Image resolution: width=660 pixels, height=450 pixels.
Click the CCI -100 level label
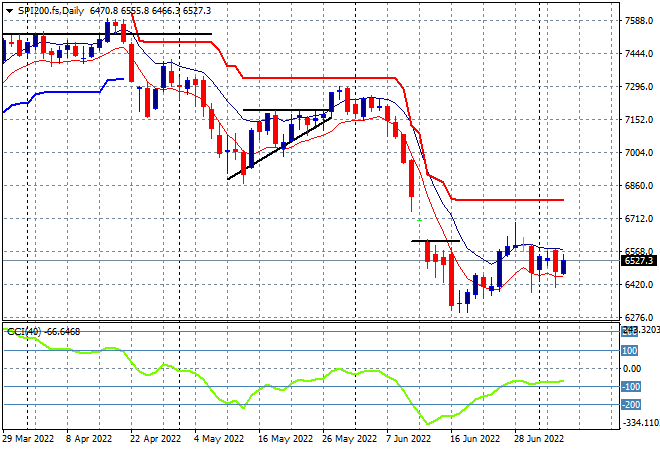(x=631, y=387)
